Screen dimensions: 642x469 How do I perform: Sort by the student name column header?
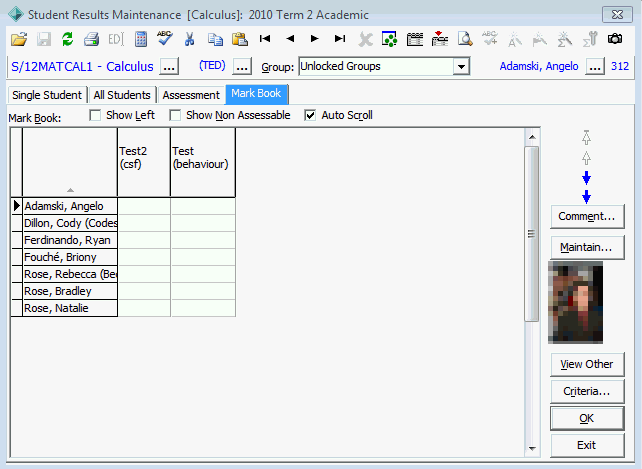[70, 162]
